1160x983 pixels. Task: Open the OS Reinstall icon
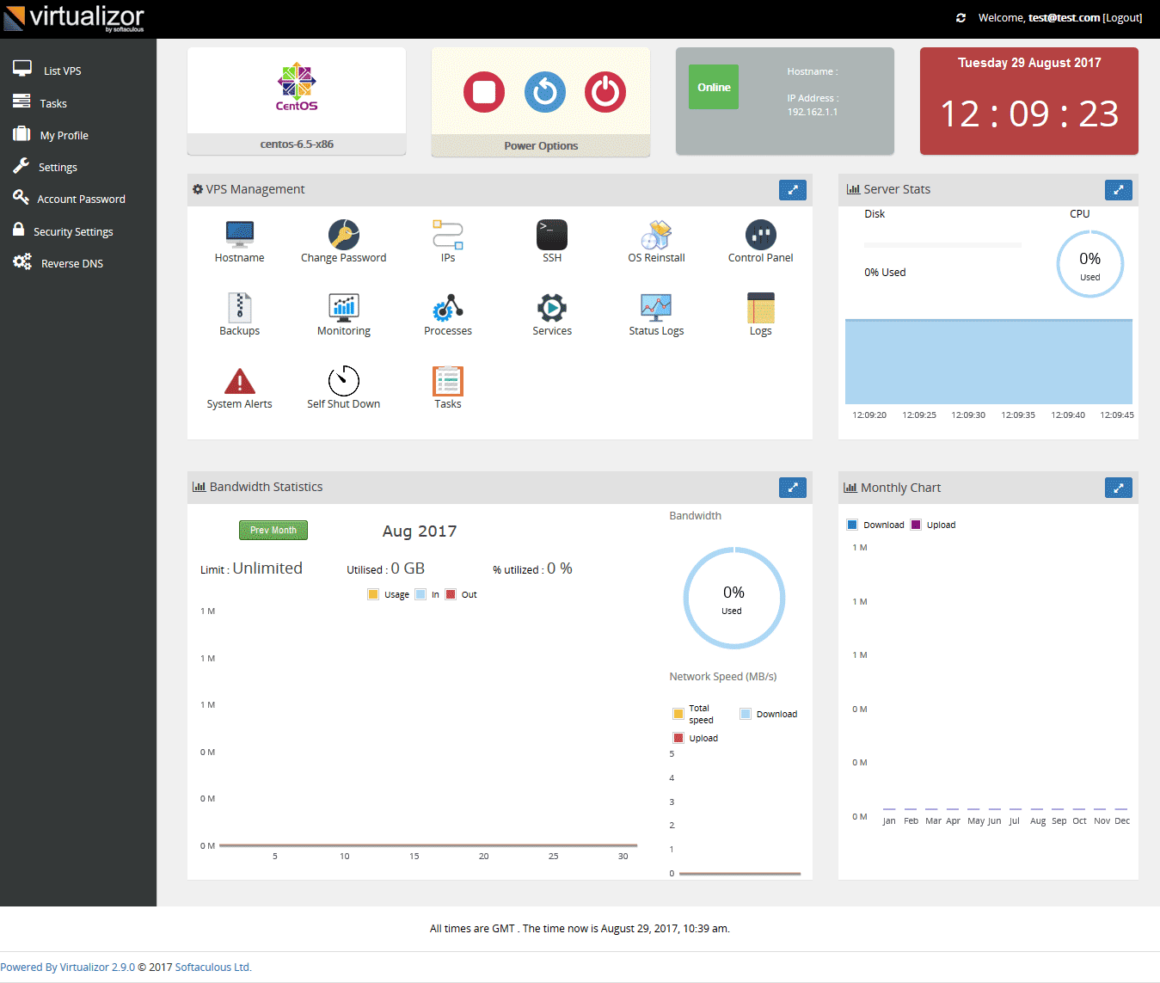click(x=656, y=234)
